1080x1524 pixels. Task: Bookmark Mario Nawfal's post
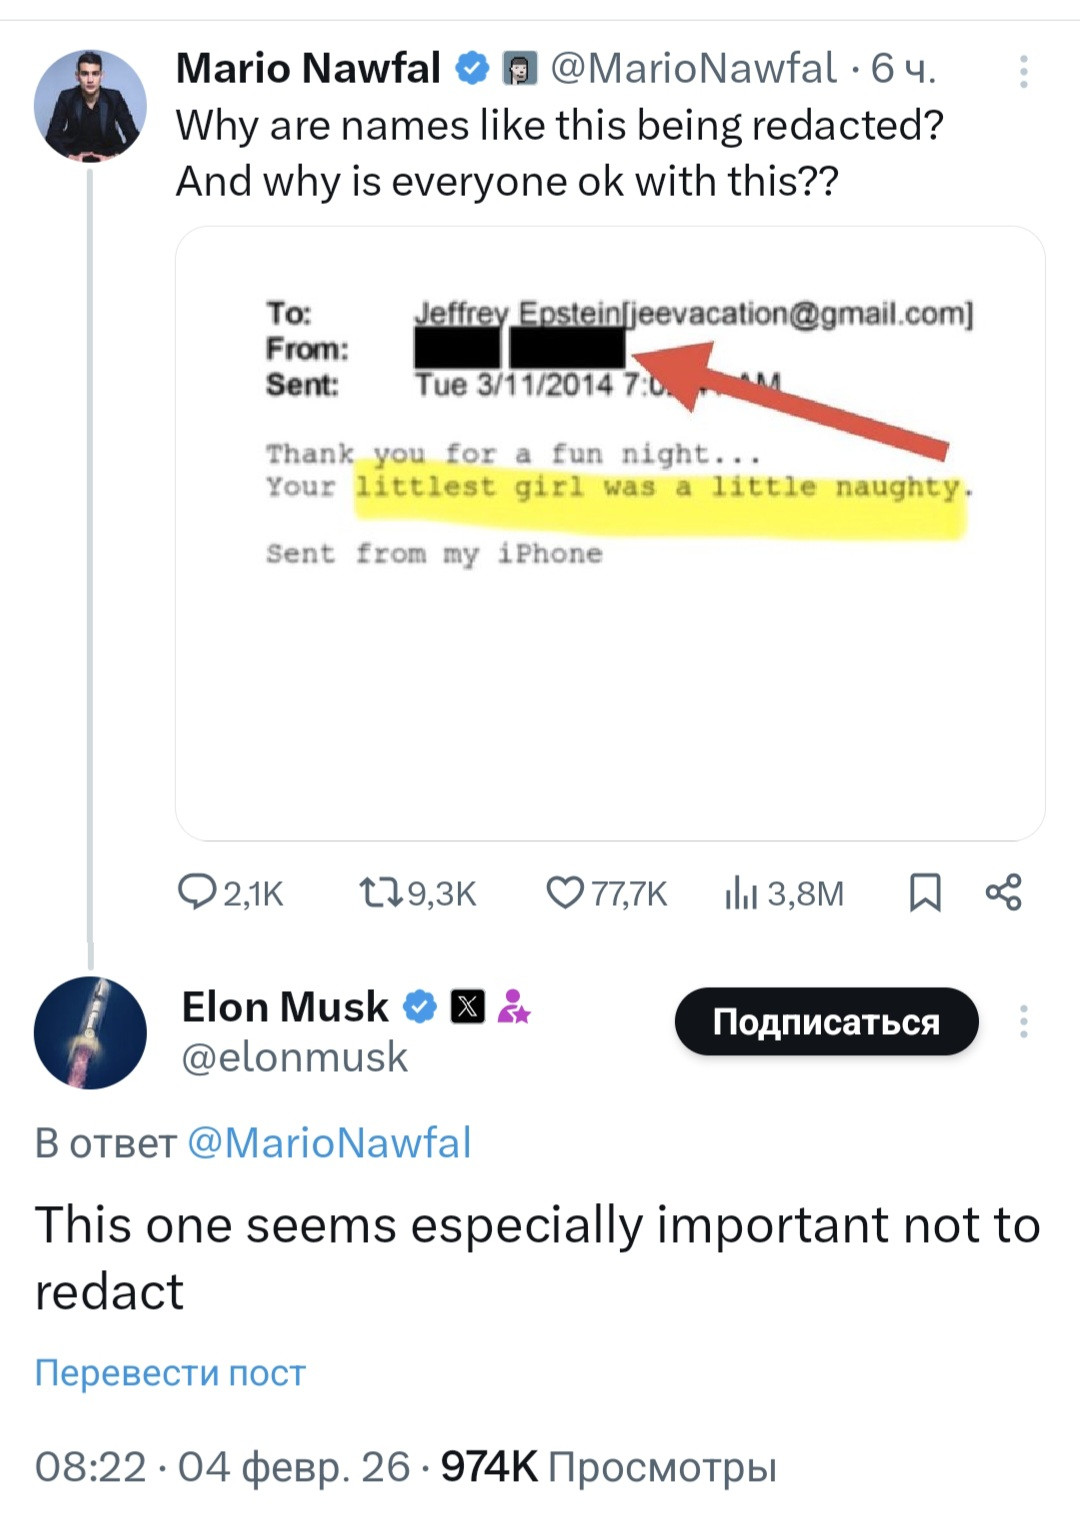coord(925,892)
